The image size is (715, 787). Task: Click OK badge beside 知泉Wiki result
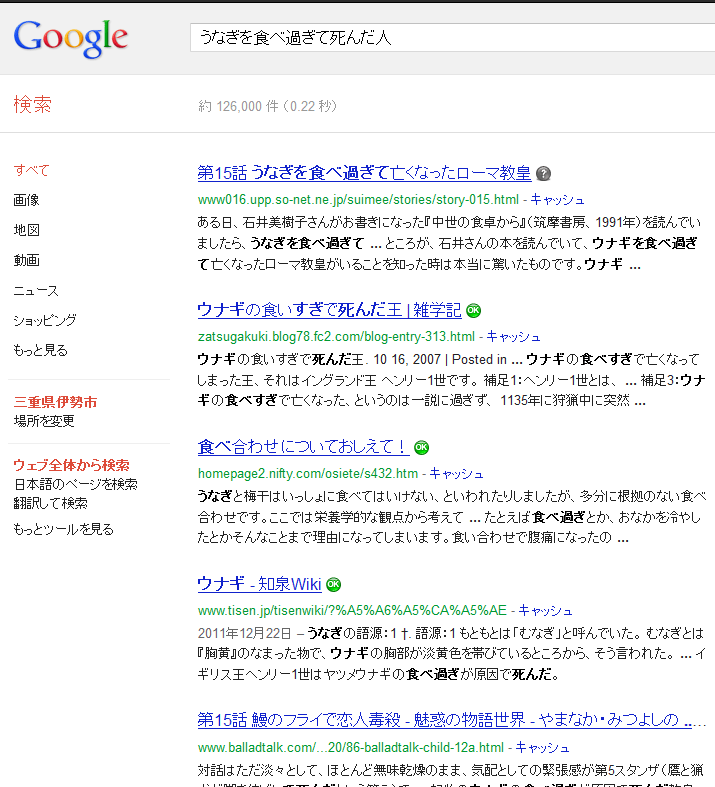pyautogui.click(x=334, y=584)
